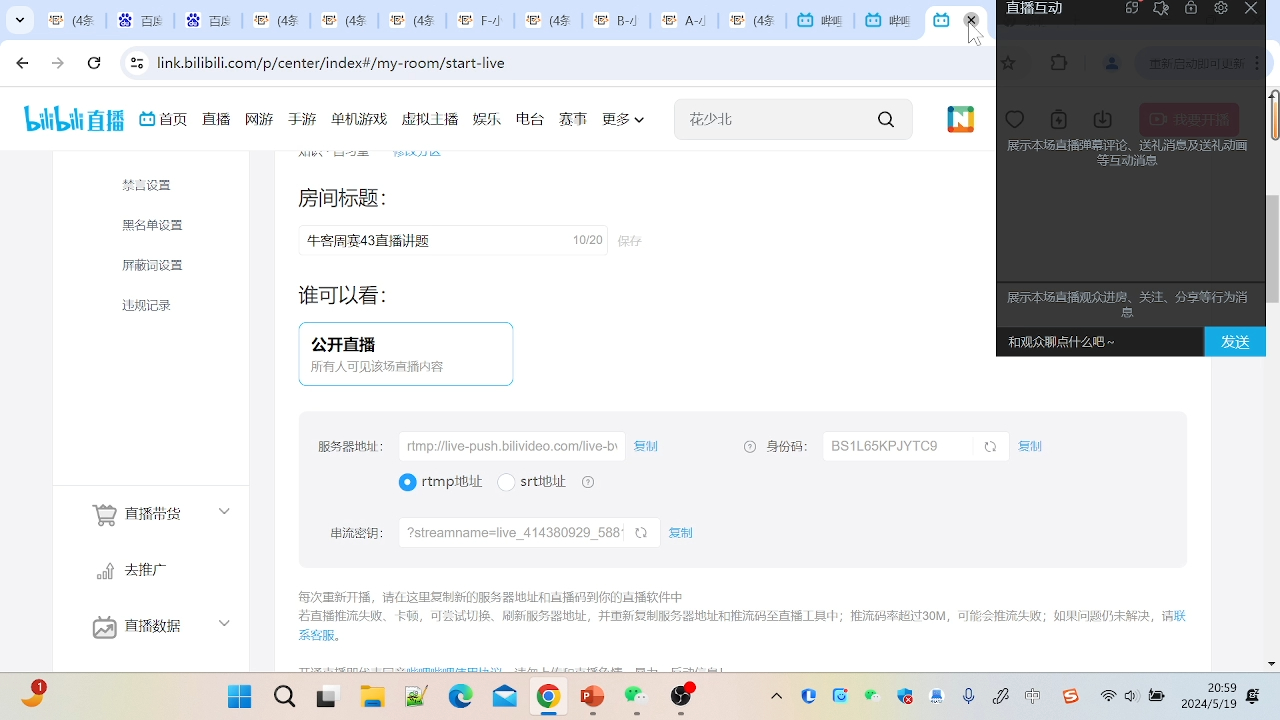1280x720 pixels.
Task: Open the 单机游戏 navigation item
Action: point(359,119)
